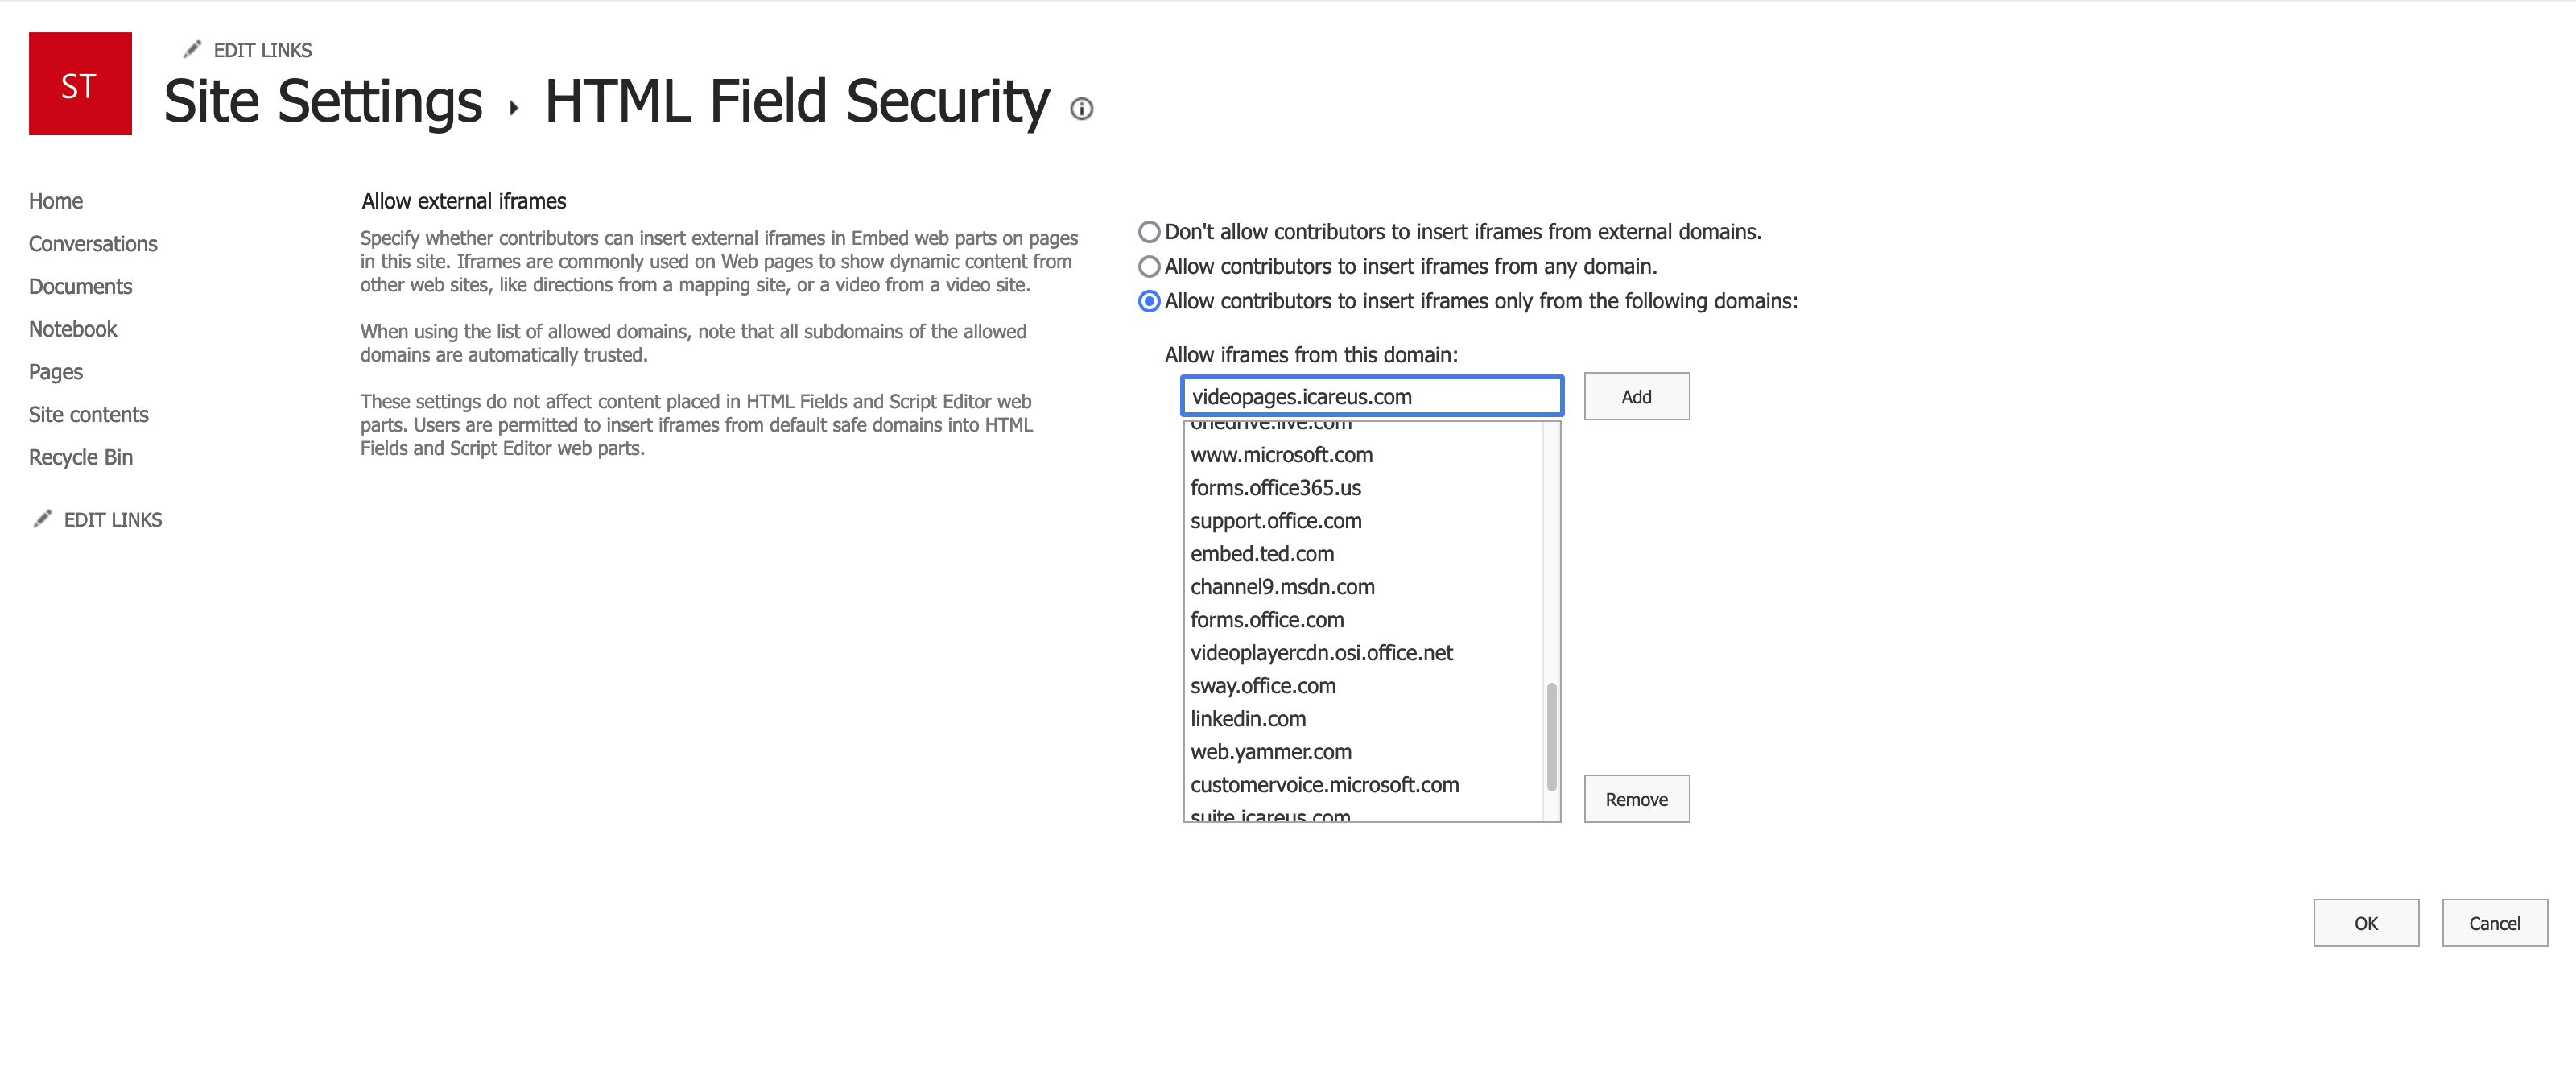Viewport: 2576px width, 1087px height.
Task: Focus the allowed domain text field
Action: coord(1371,396)
